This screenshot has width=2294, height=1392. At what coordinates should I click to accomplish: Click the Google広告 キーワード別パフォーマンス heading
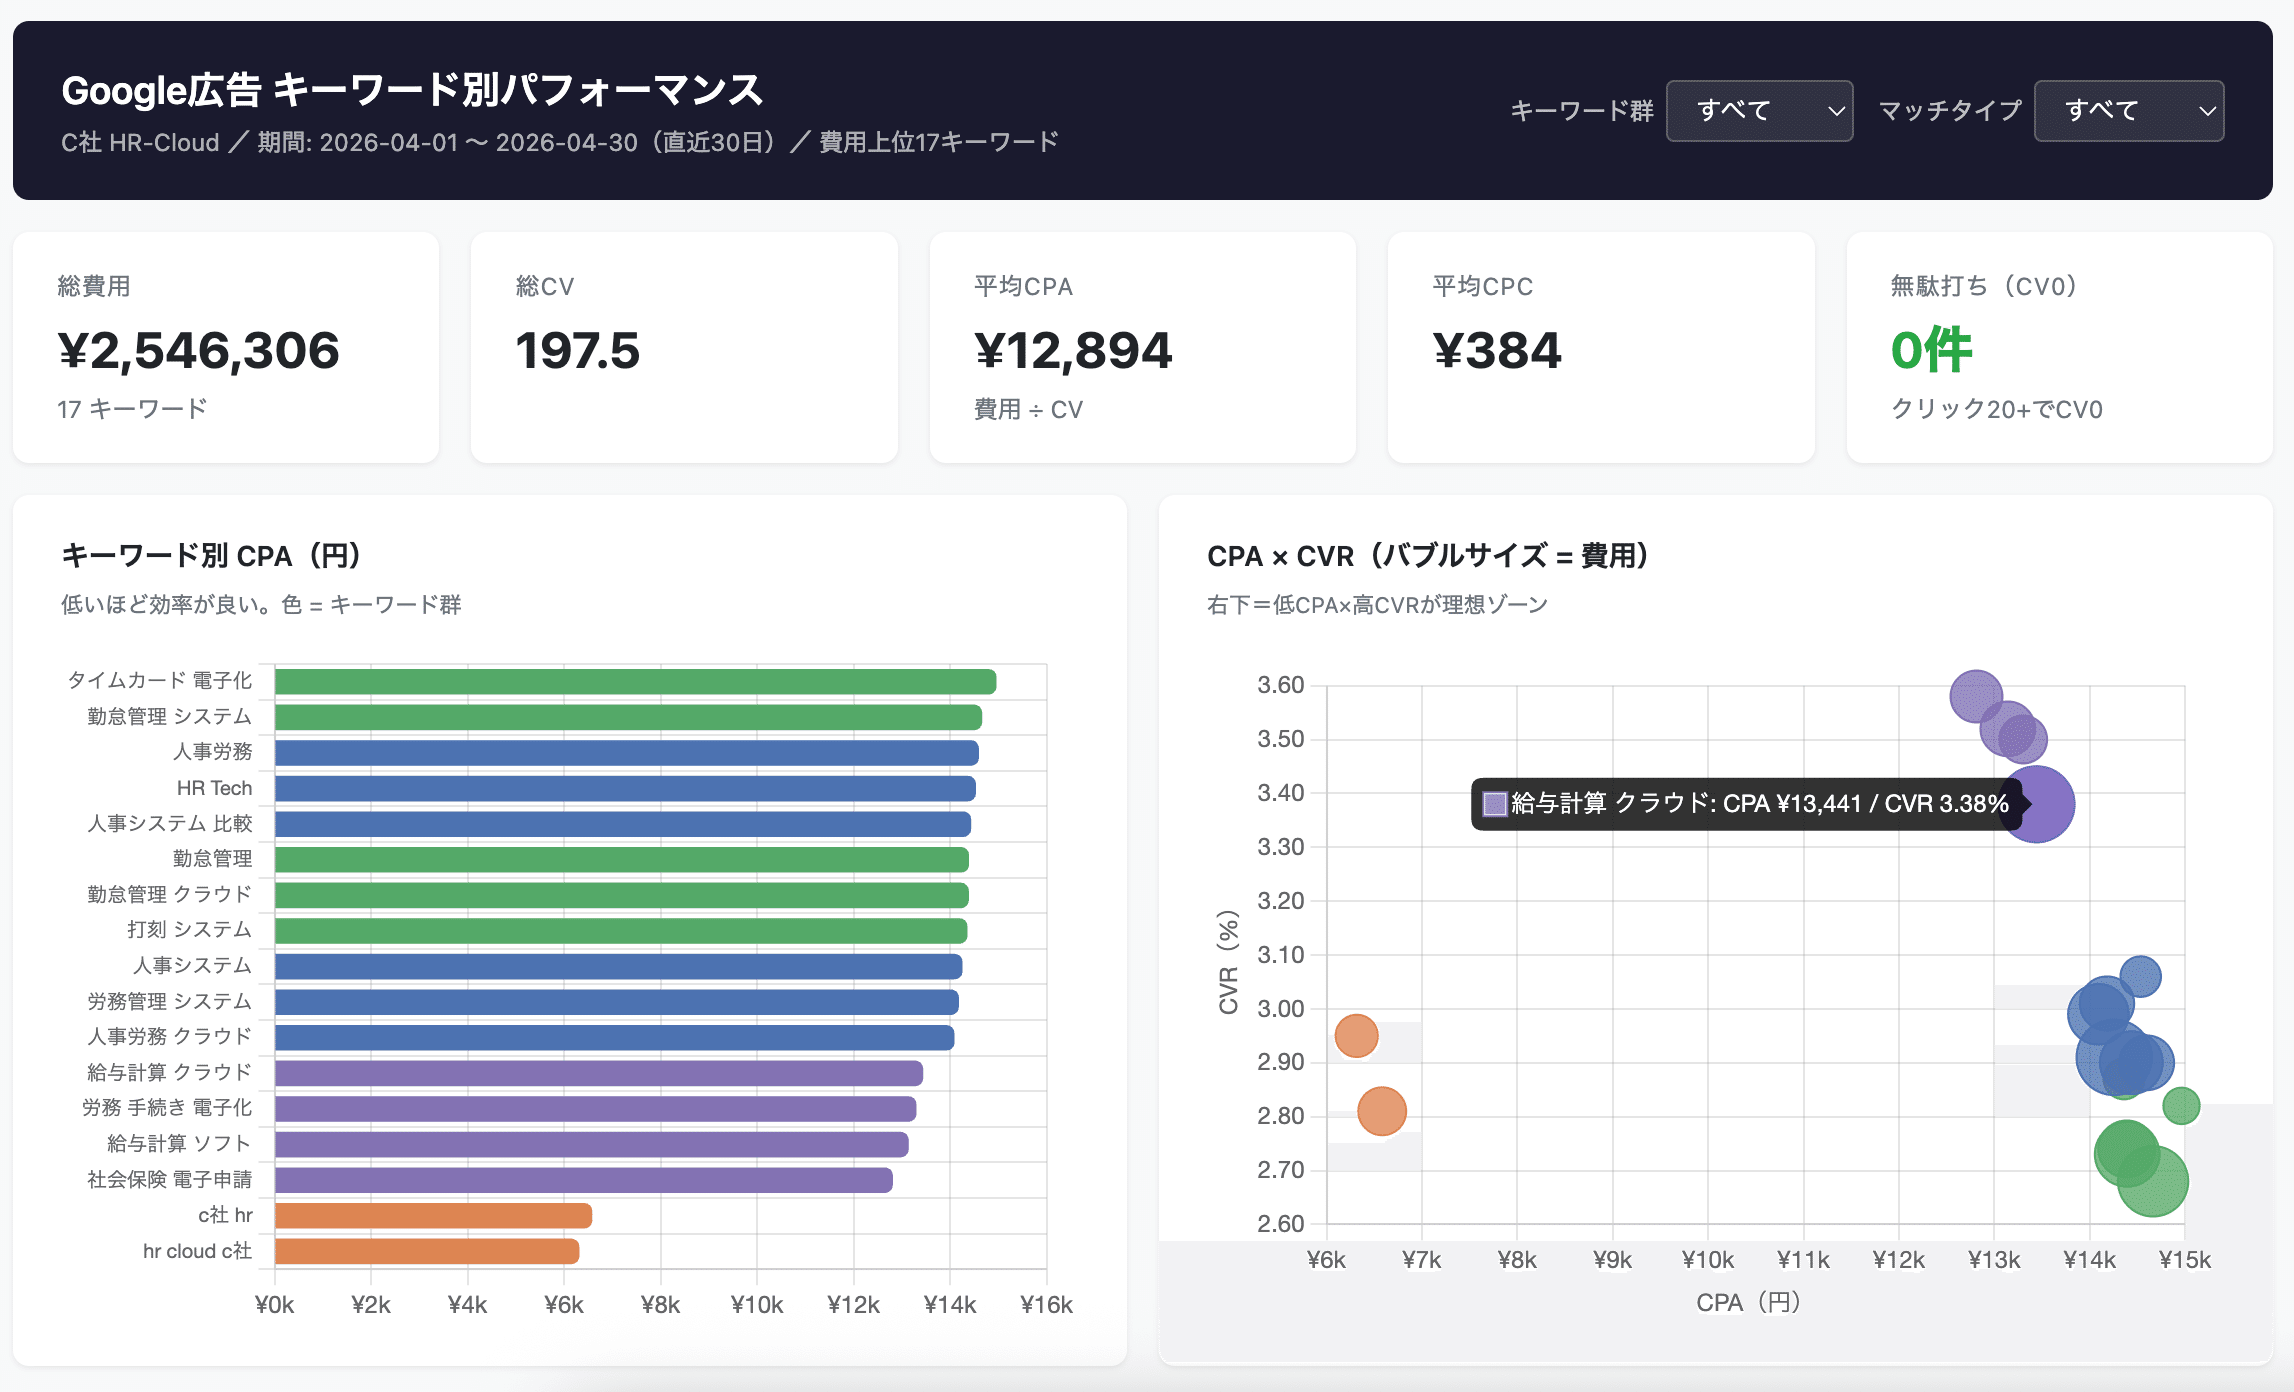(412, 91)
